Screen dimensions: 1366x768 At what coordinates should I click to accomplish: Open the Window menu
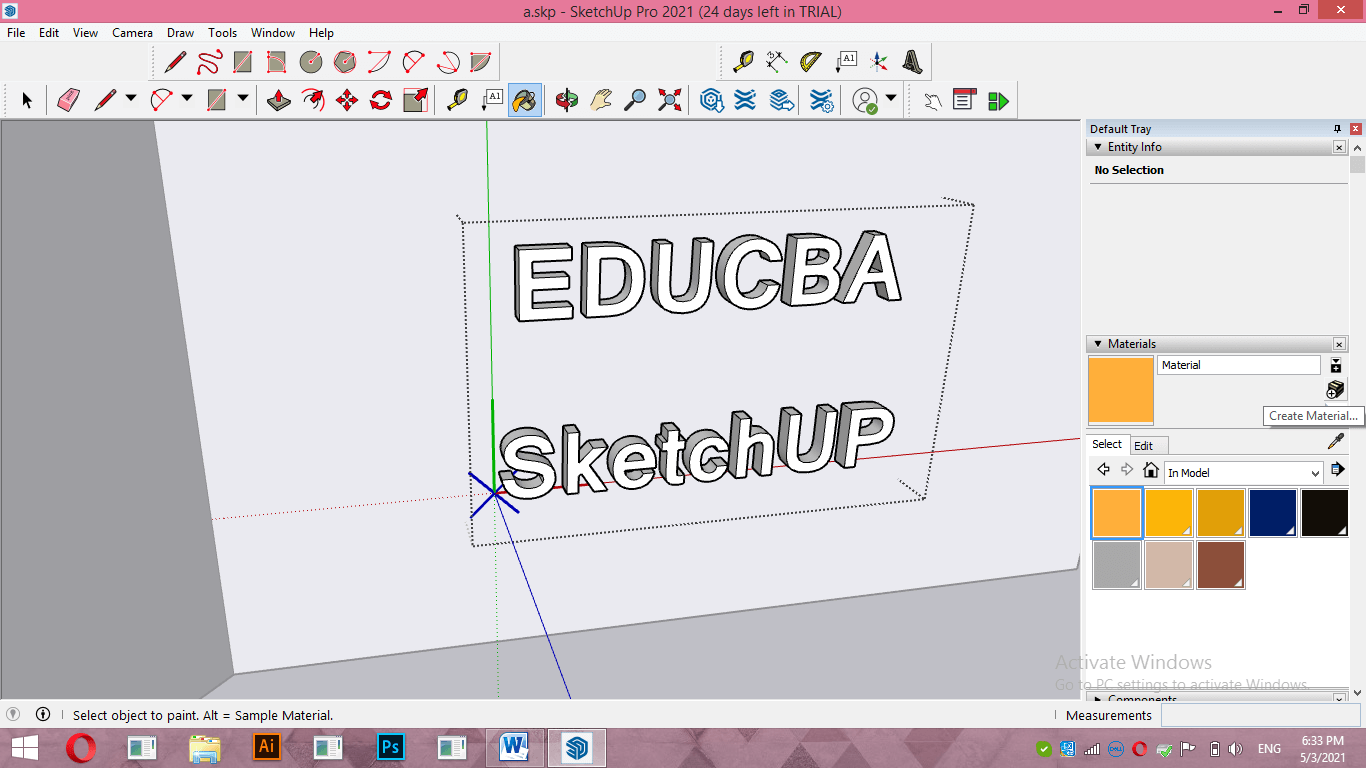[x=273, y=33]
